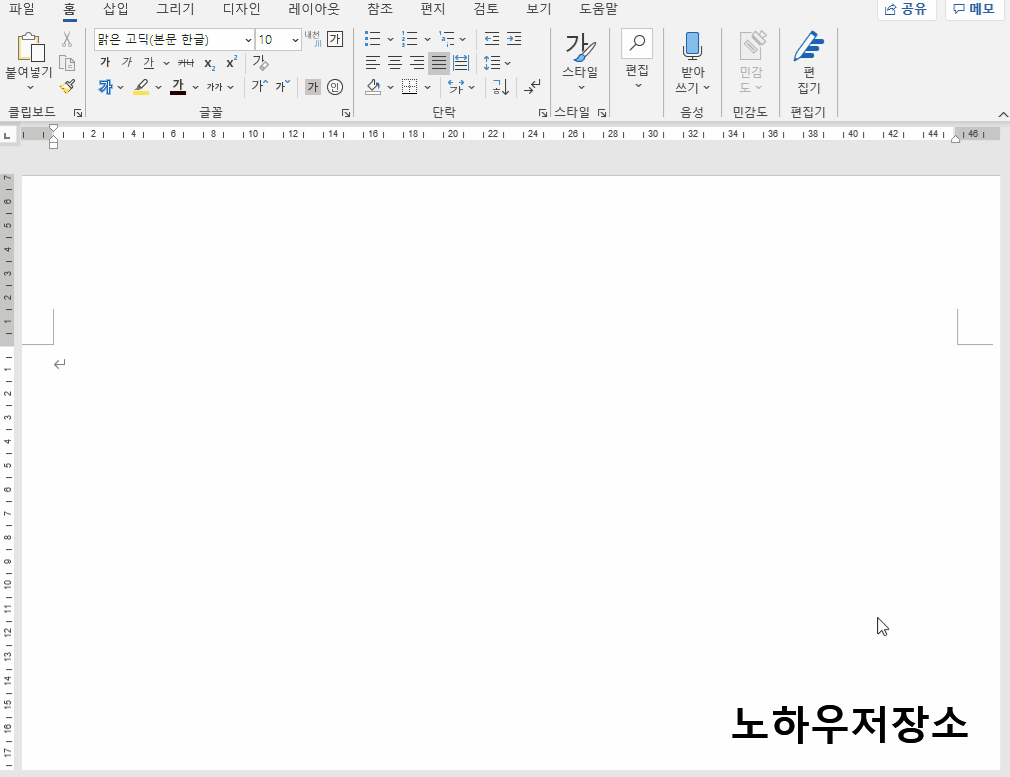Open the font name dropdown
This screenshot has width=1010, height=777.
point(248,40)
